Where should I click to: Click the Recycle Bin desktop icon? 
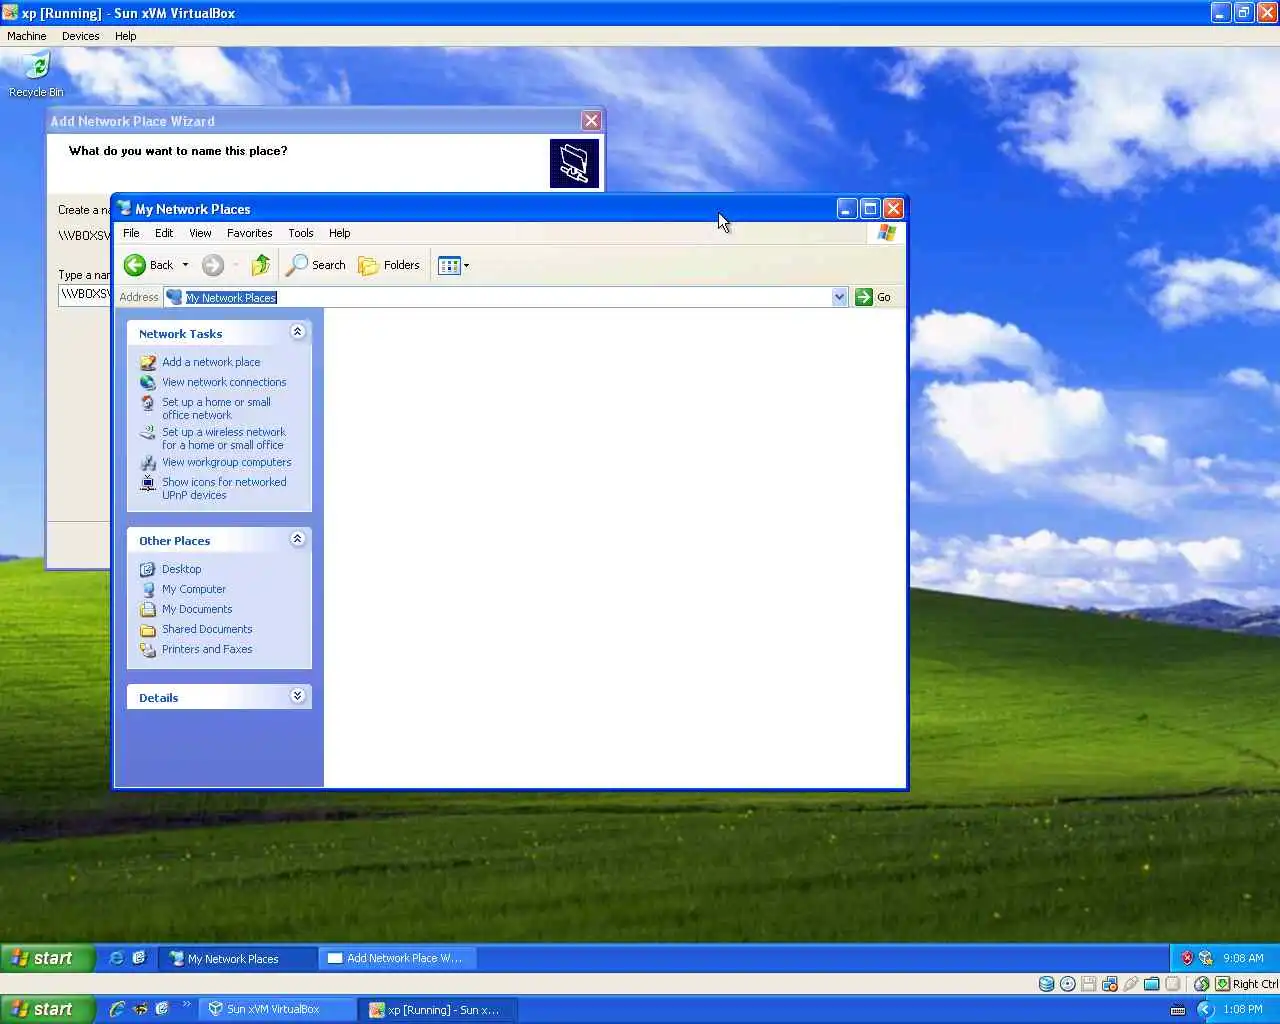(x=36, y=75)
